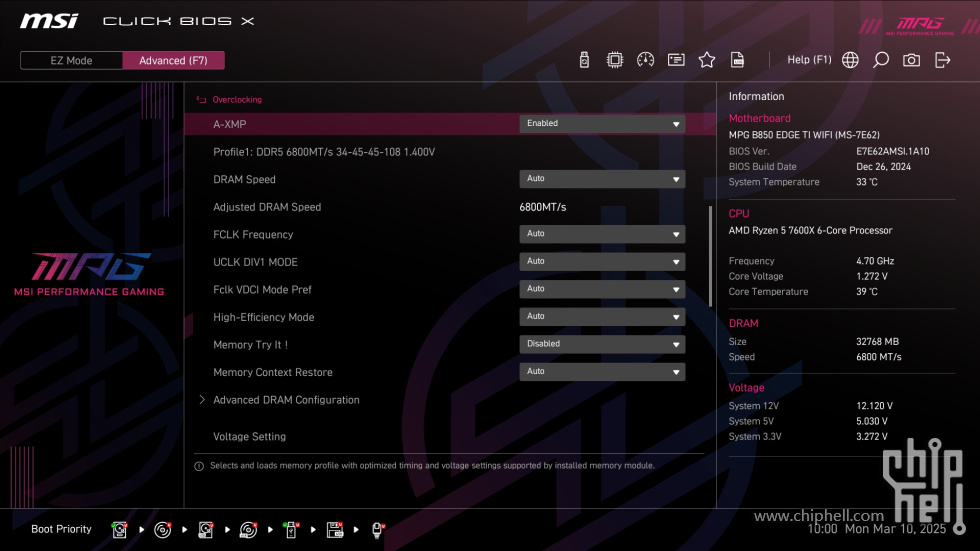Select the USB hard disk boot icon
980x551 pixels.
click(x=206, y=530)
